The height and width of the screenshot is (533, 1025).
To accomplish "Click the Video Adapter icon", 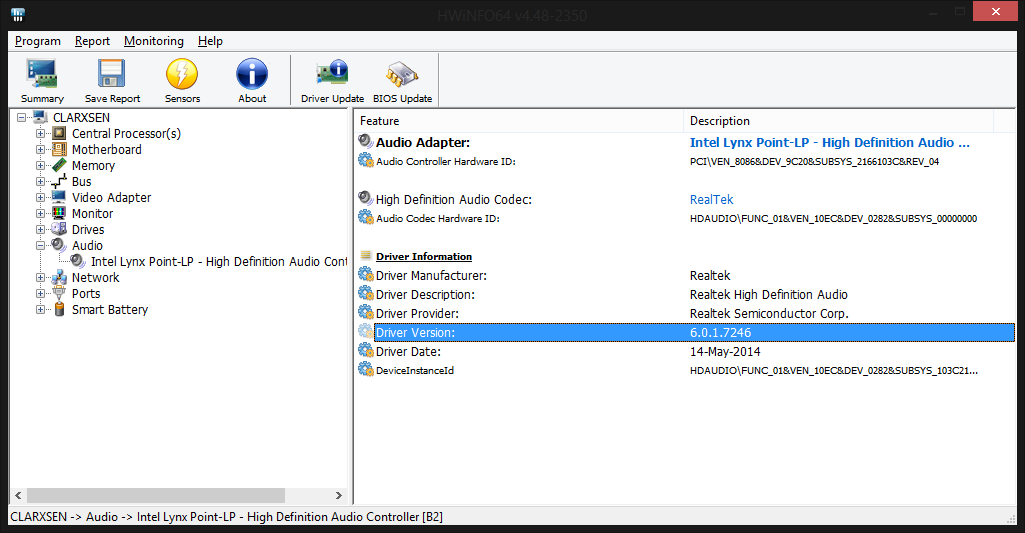I will tap(59, 197).
